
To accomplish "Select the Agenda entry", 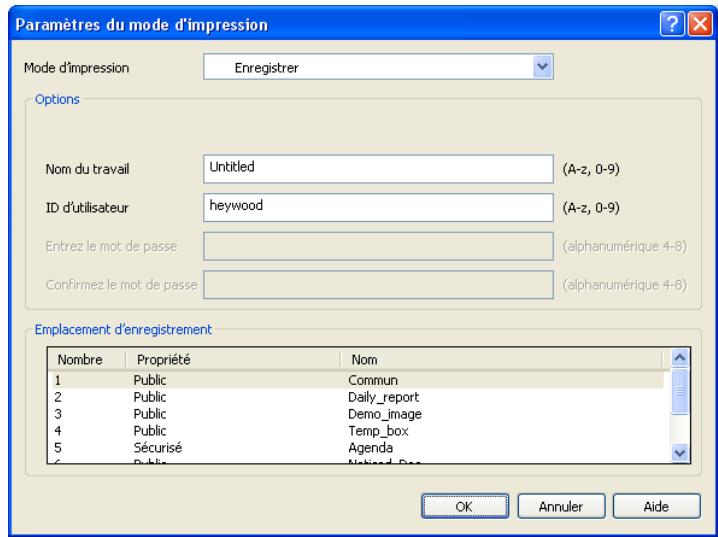I will tap(370, 448).
